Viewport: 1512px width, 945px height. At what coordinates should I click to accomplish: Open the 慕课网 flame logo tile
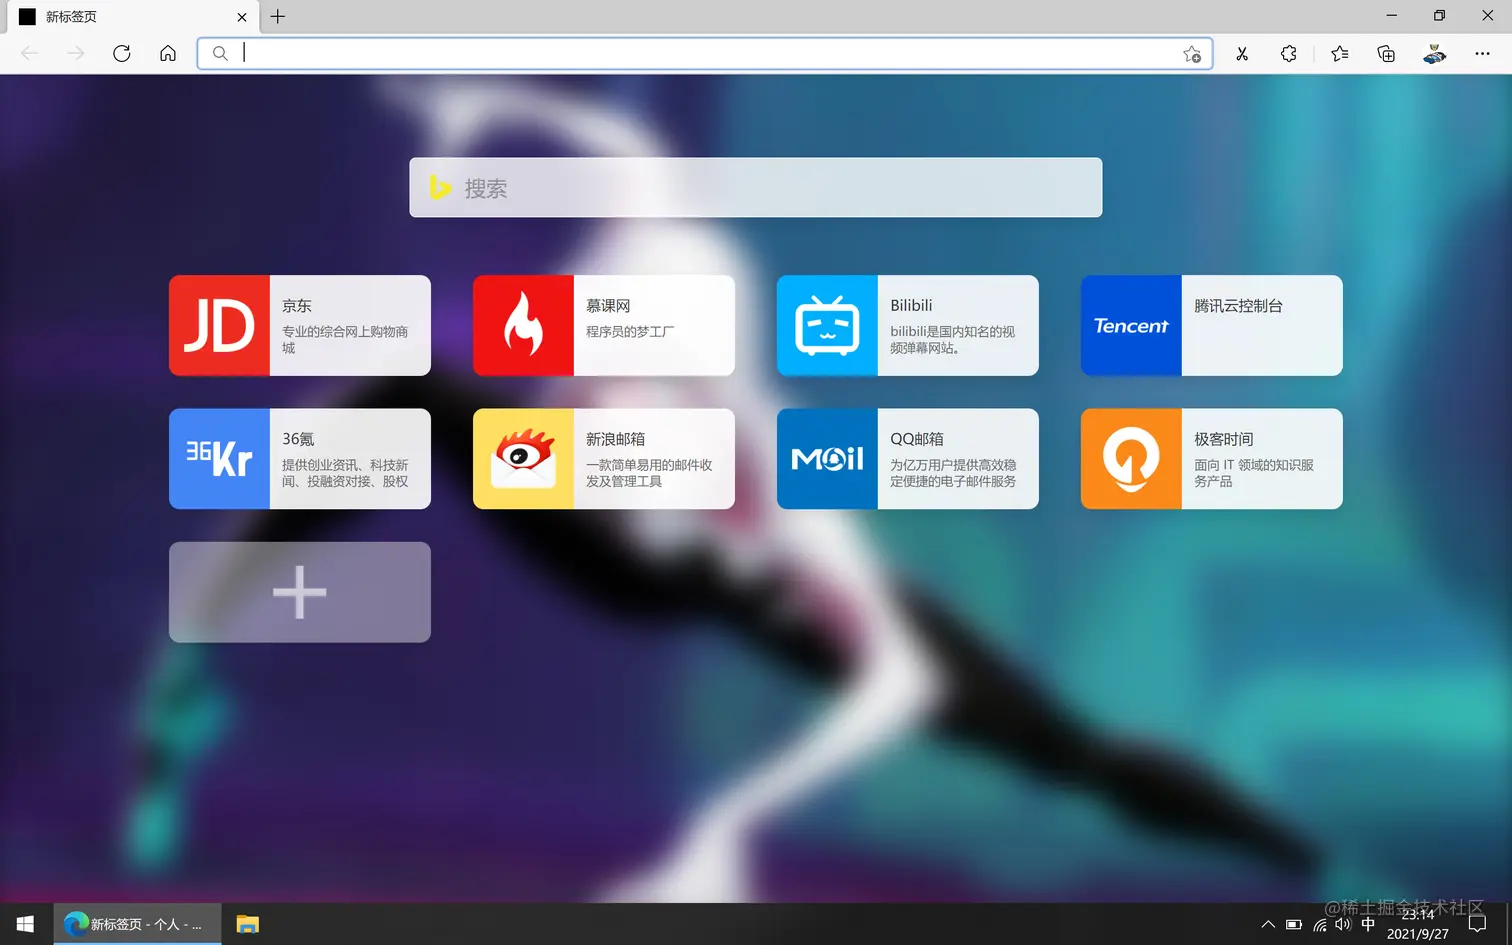click(523, 325)
